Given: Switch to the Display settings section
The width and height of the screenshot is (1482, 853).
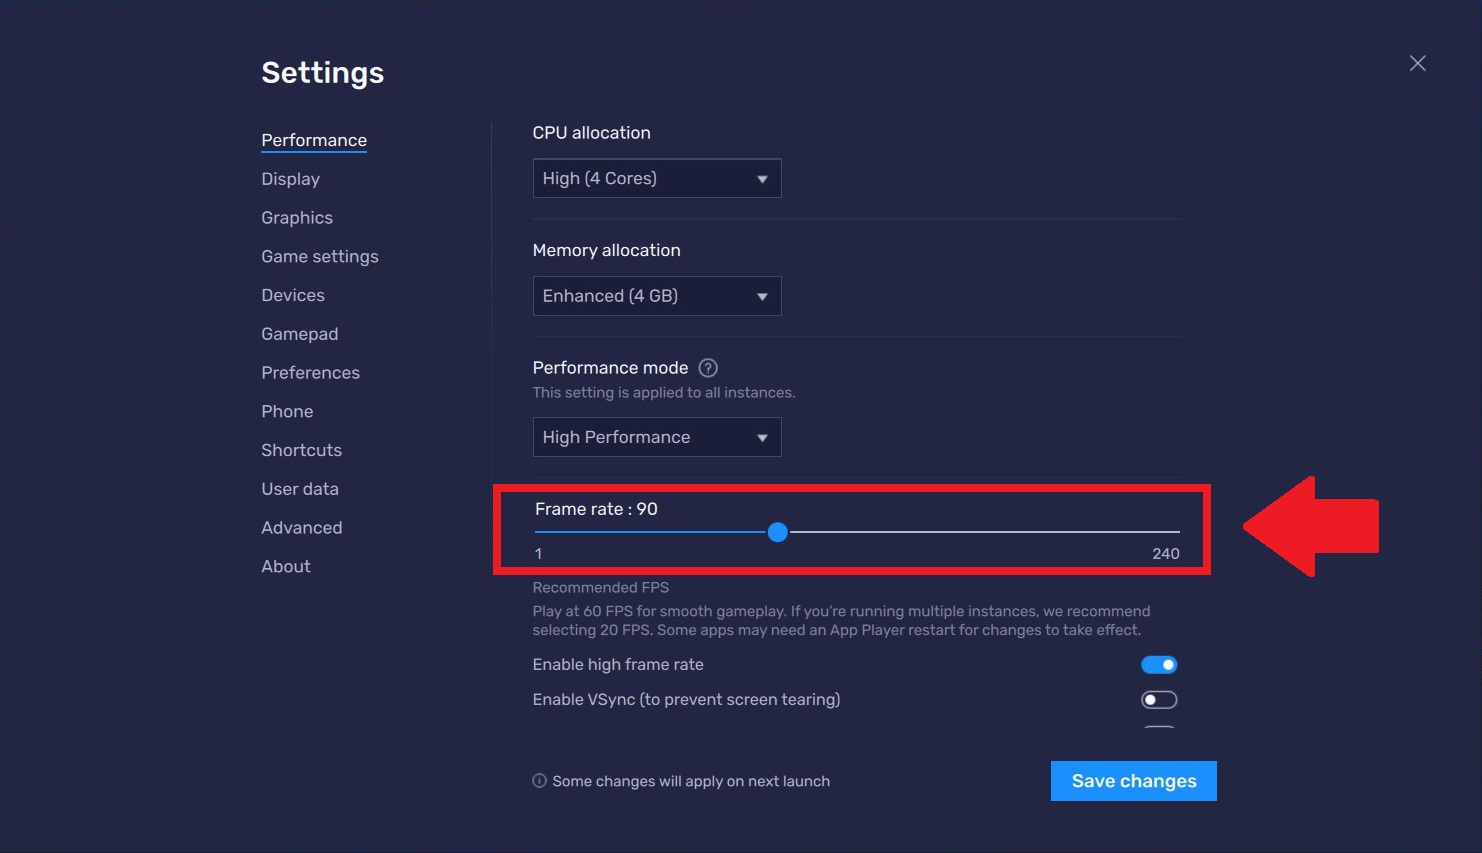Looking at the screenshot, I should click(290, 178).
